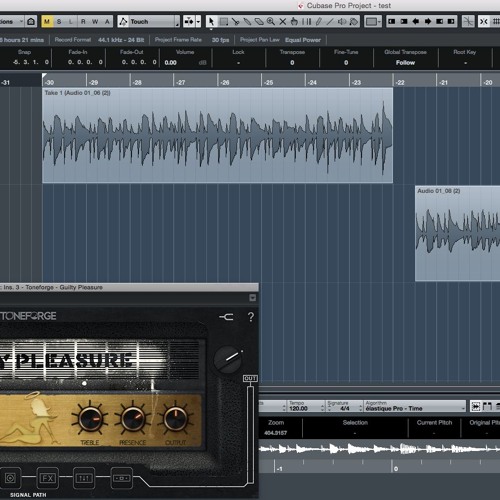Click the Nudge Start Left button

pos(392,22)
